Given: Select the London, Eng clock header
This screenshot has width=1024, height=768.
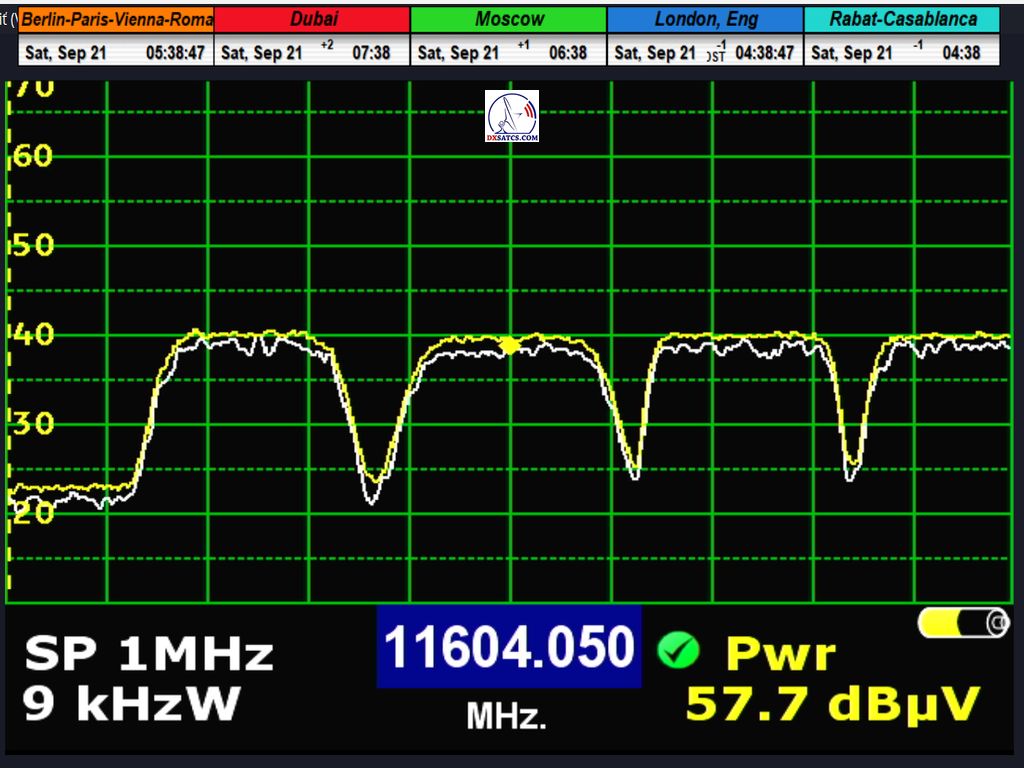Looking at the screenshot, I should pos(705,20).
